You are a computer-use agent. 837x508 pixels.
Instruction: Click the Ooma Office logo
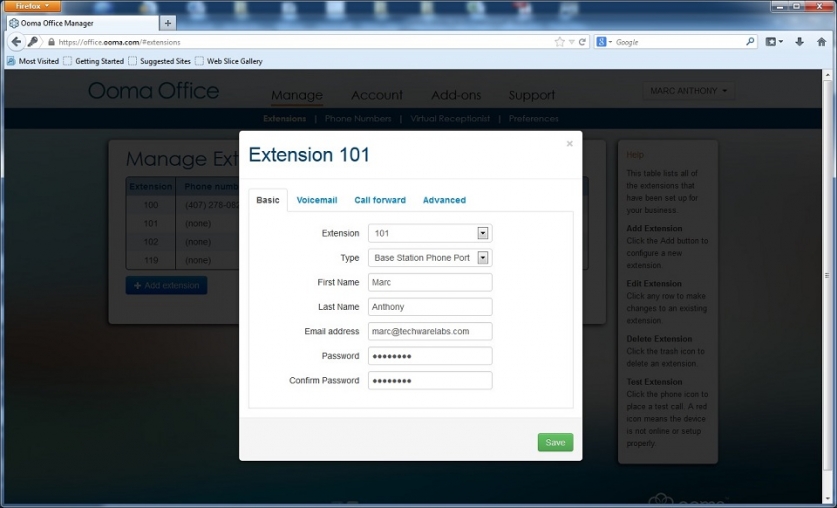(x=153, y=91)
